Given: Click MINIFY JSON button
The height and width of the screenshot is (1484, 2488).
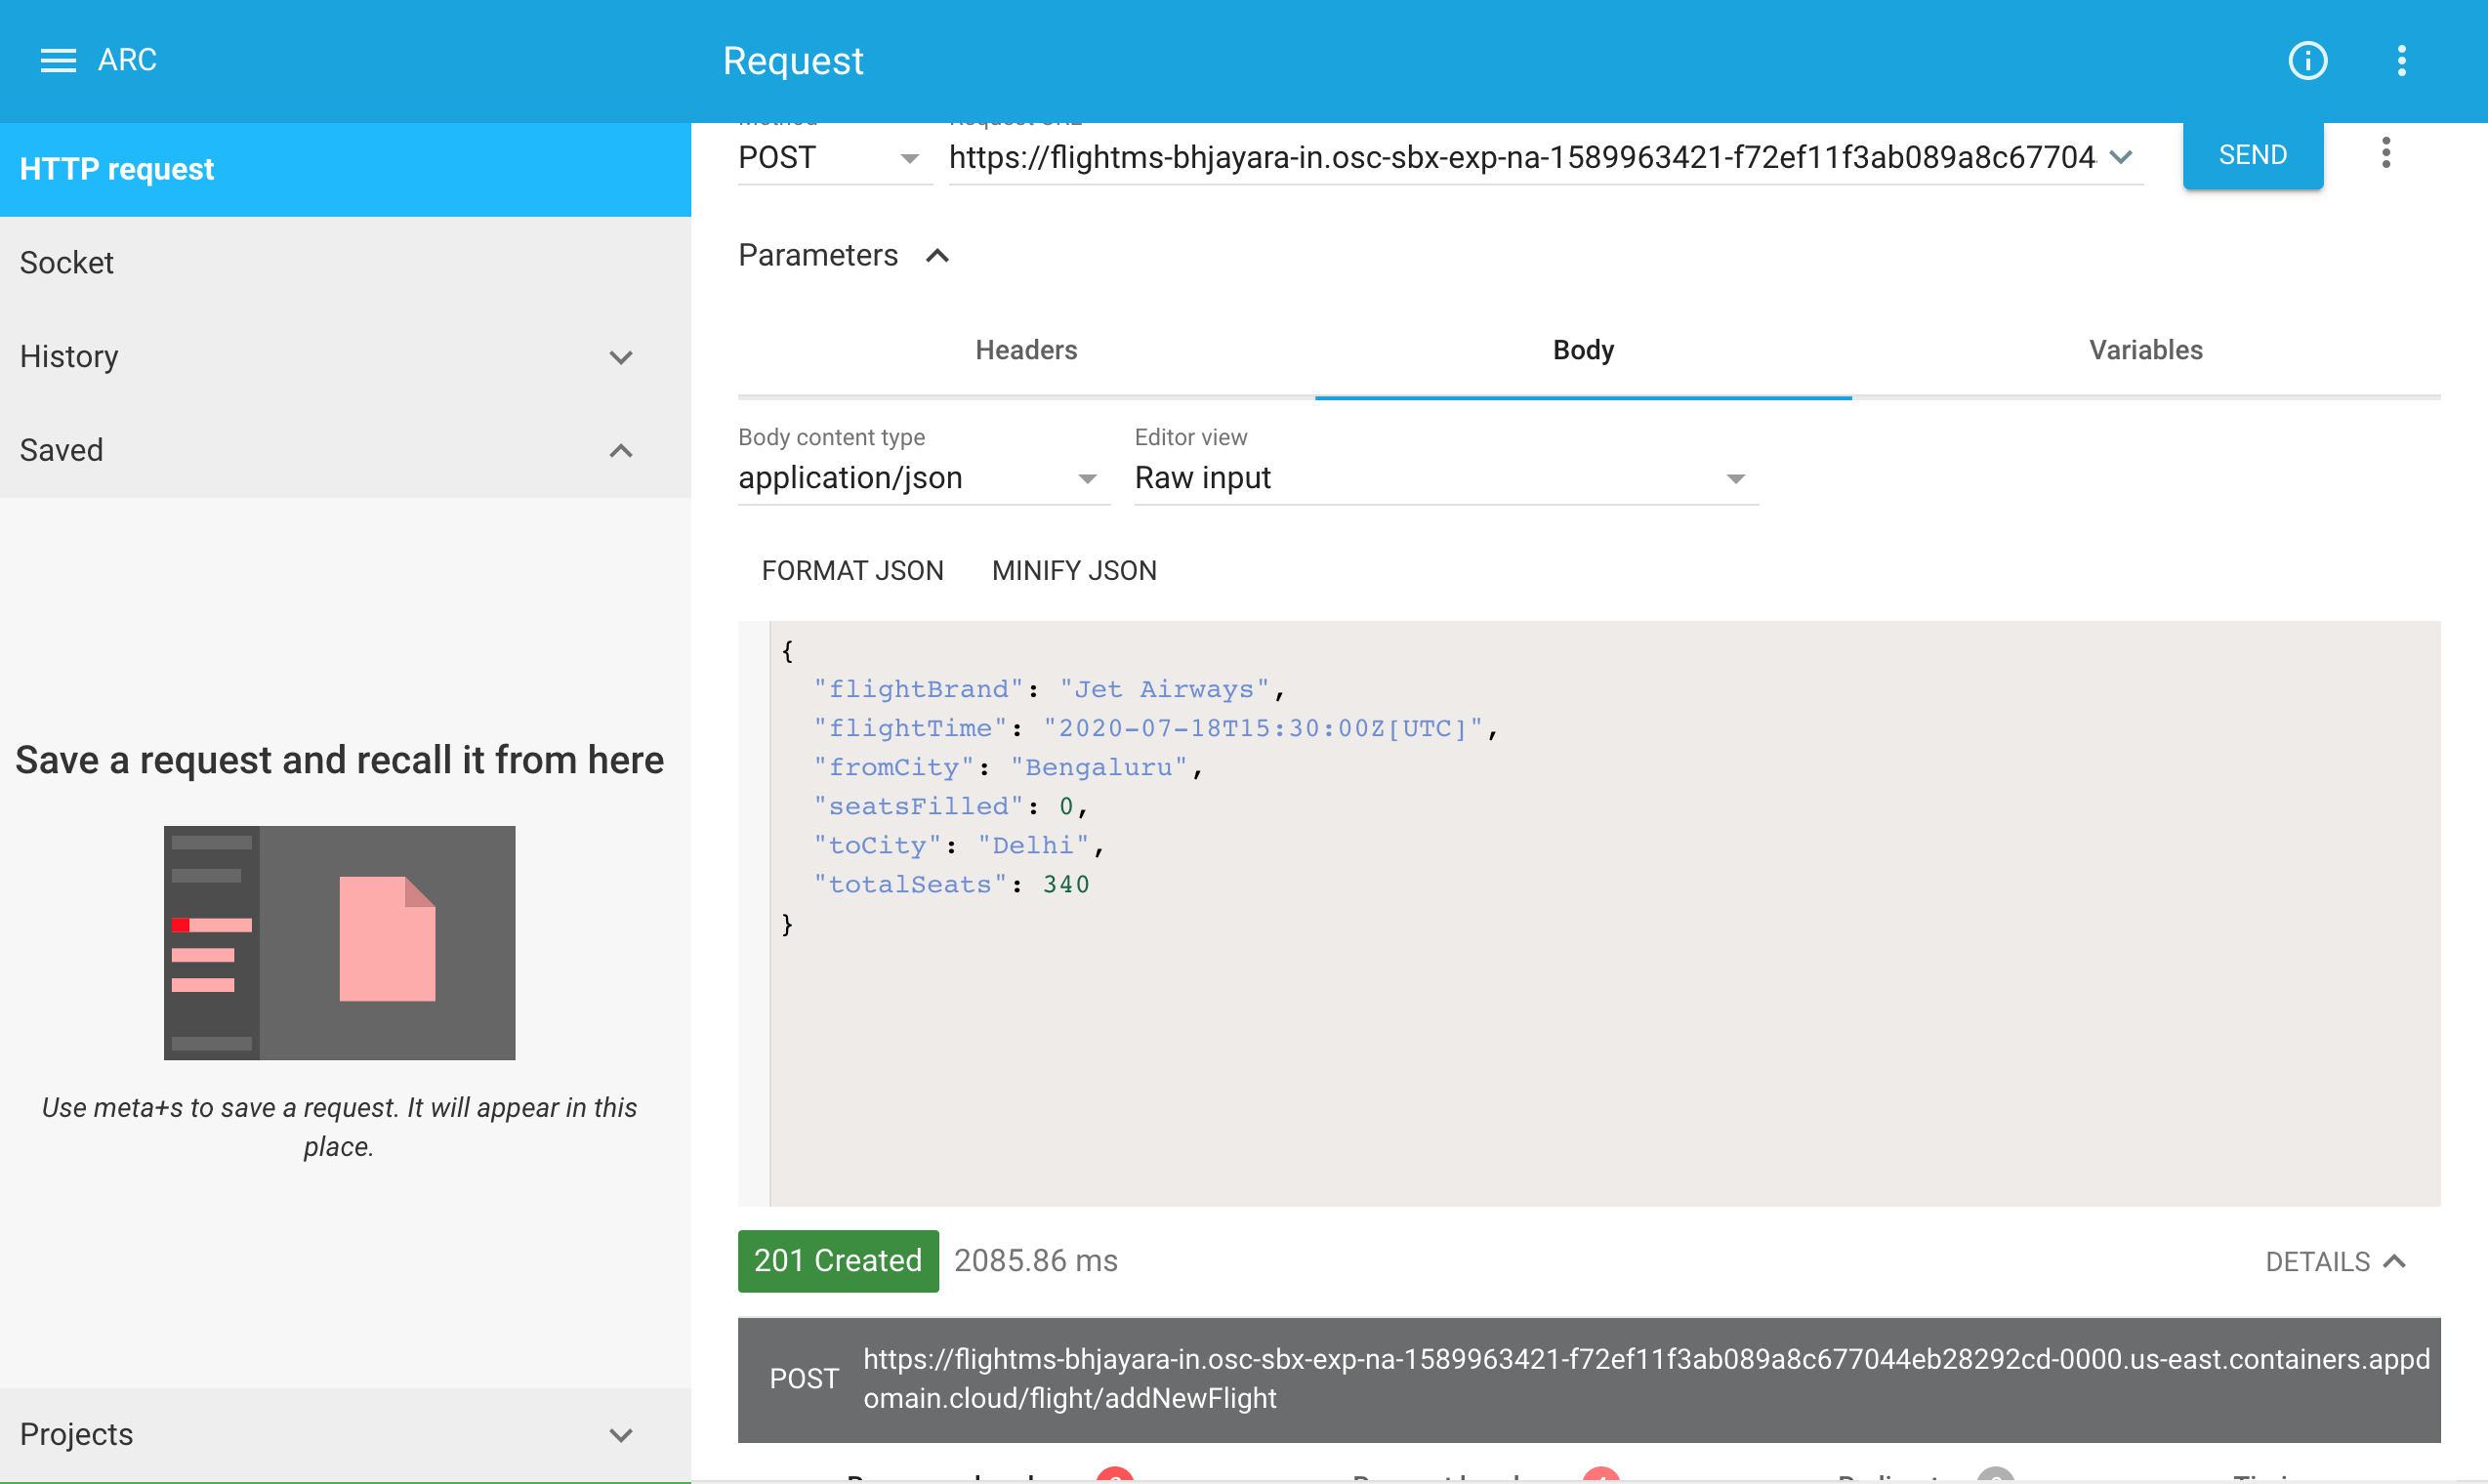Looking at the screenshot, I should 1074,570.
